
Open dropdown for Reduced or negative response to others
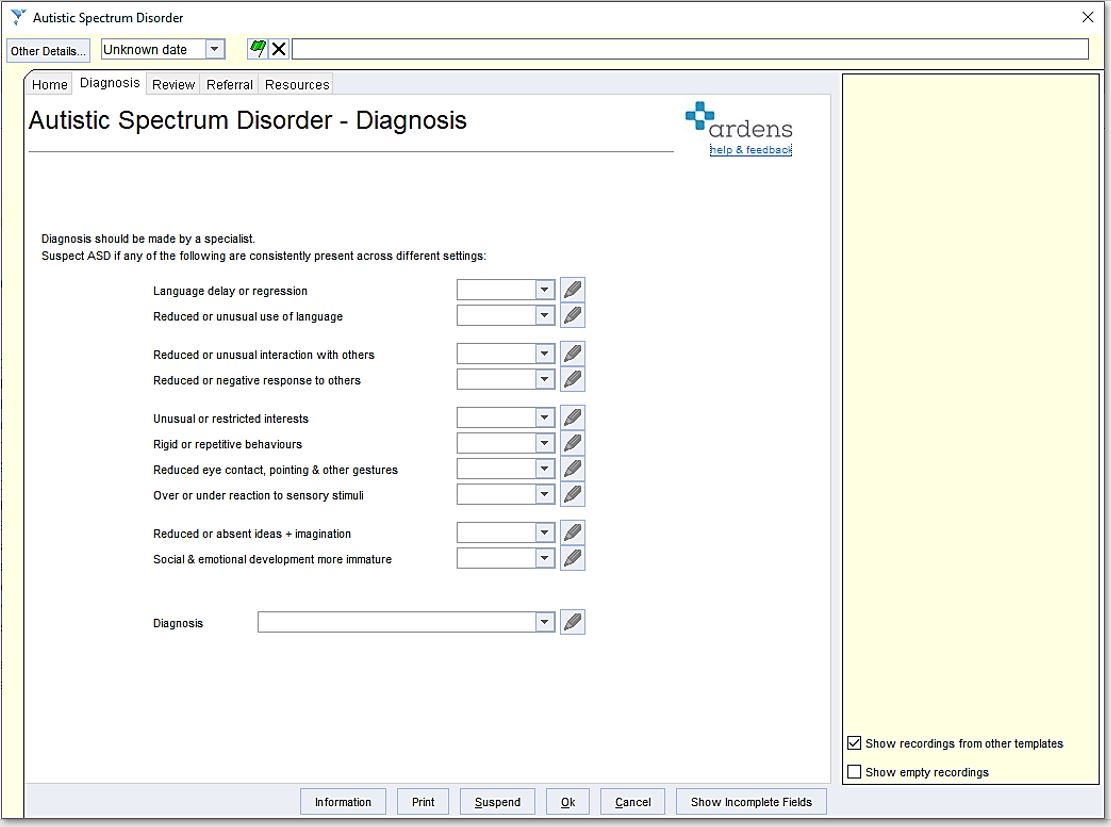click(x=544, y=379)
